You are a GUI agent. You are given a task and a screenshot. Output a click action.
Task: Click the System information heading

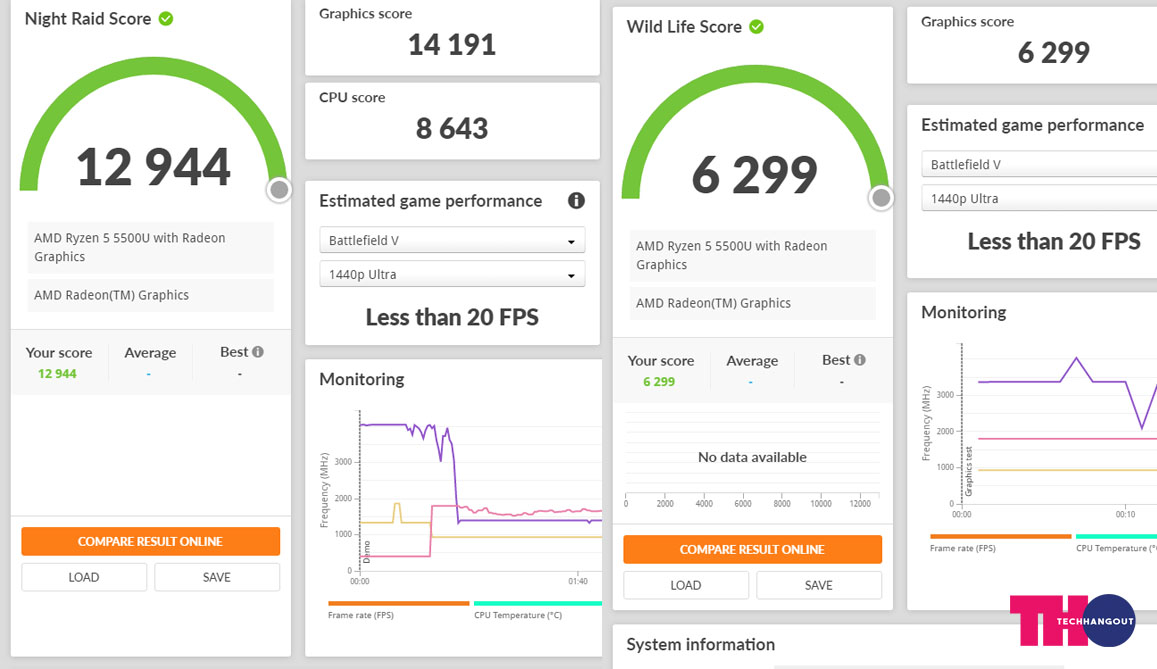(700, 645)
